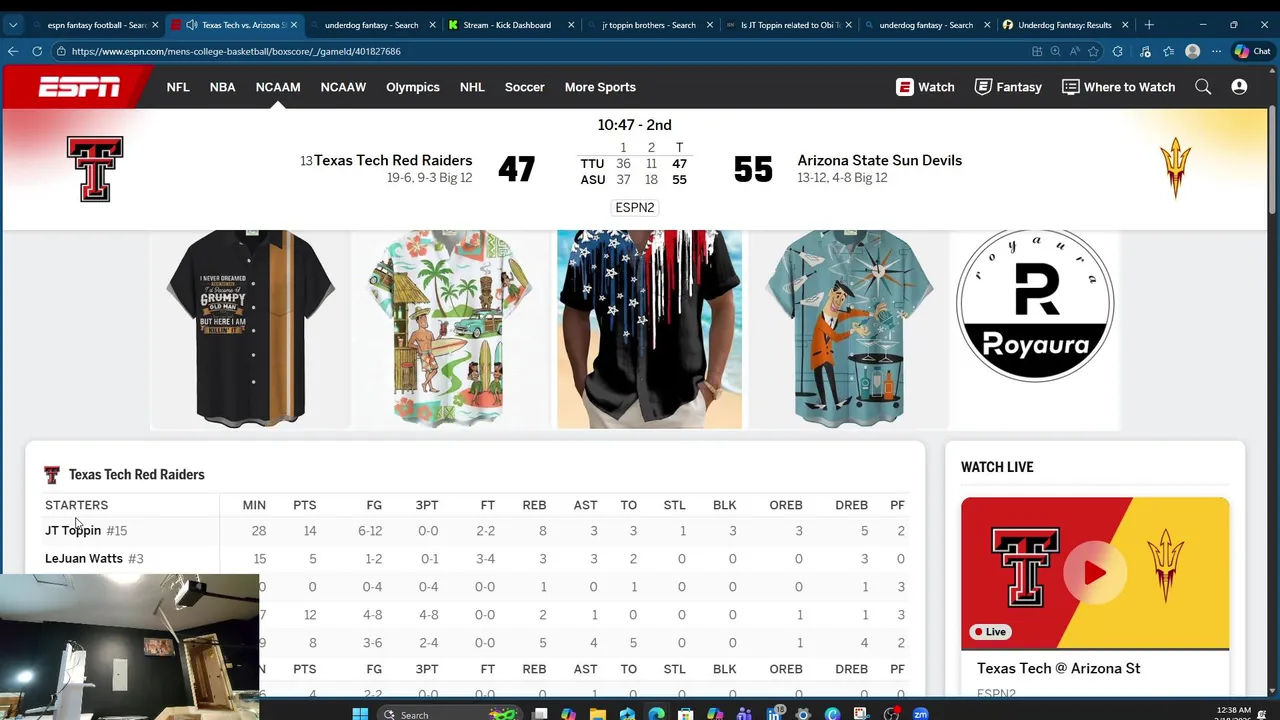Click the browser profile avatar
This screenshot has width=1280, height=720.
(x=1192, y=51)
